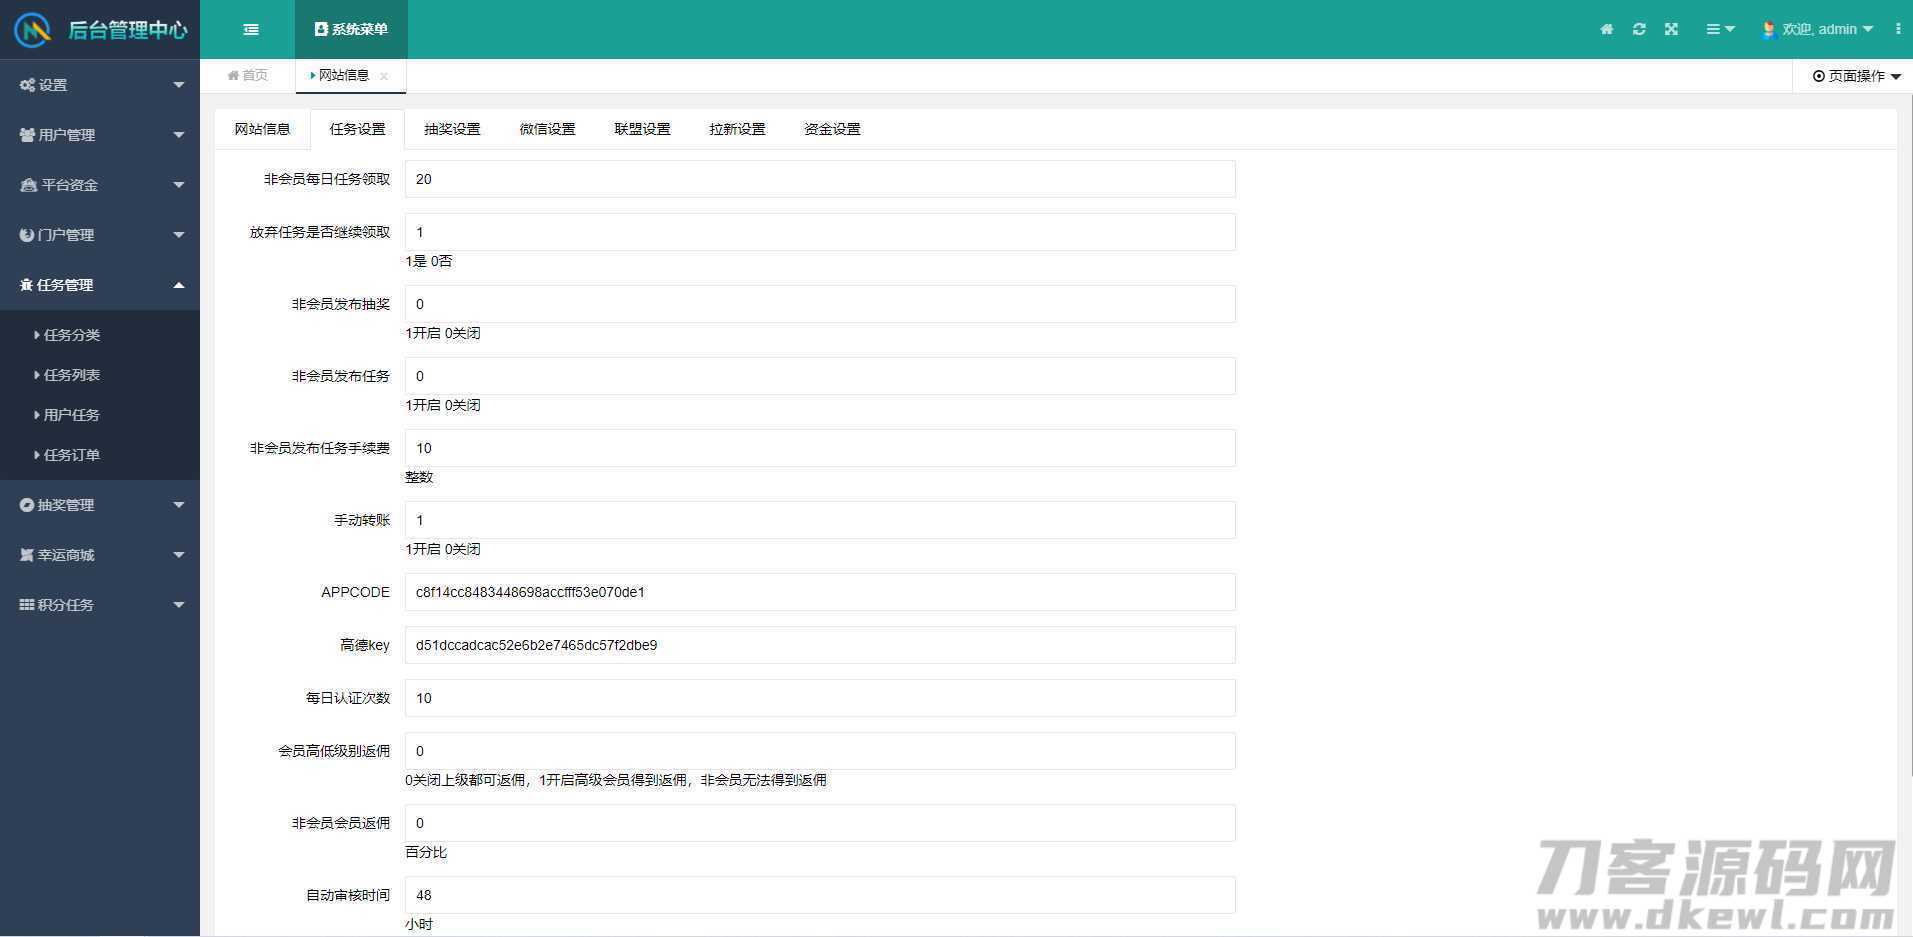Open the admin user dropdown
This screenshot has height=937, width=1913.
pyautogui.click(x=1817, y=29)
